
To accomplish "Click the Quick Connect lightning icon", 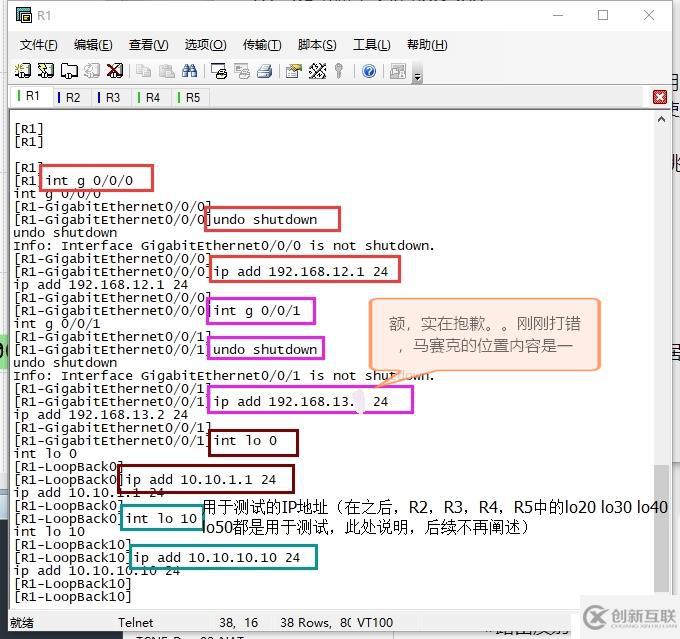I will (46, 71).
